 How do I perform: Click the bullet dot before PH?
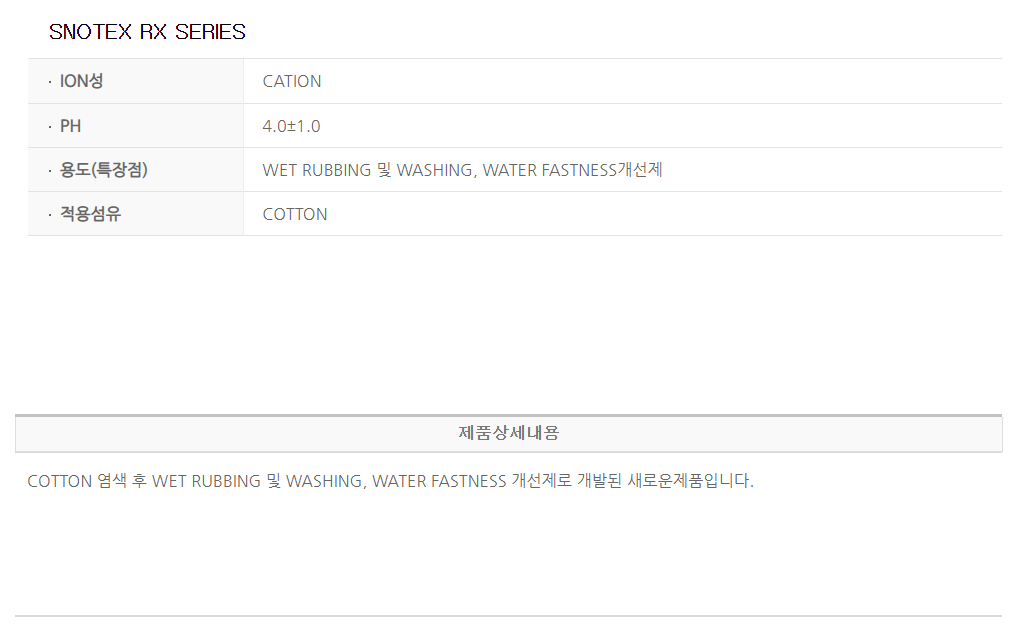tap(50, 127)
